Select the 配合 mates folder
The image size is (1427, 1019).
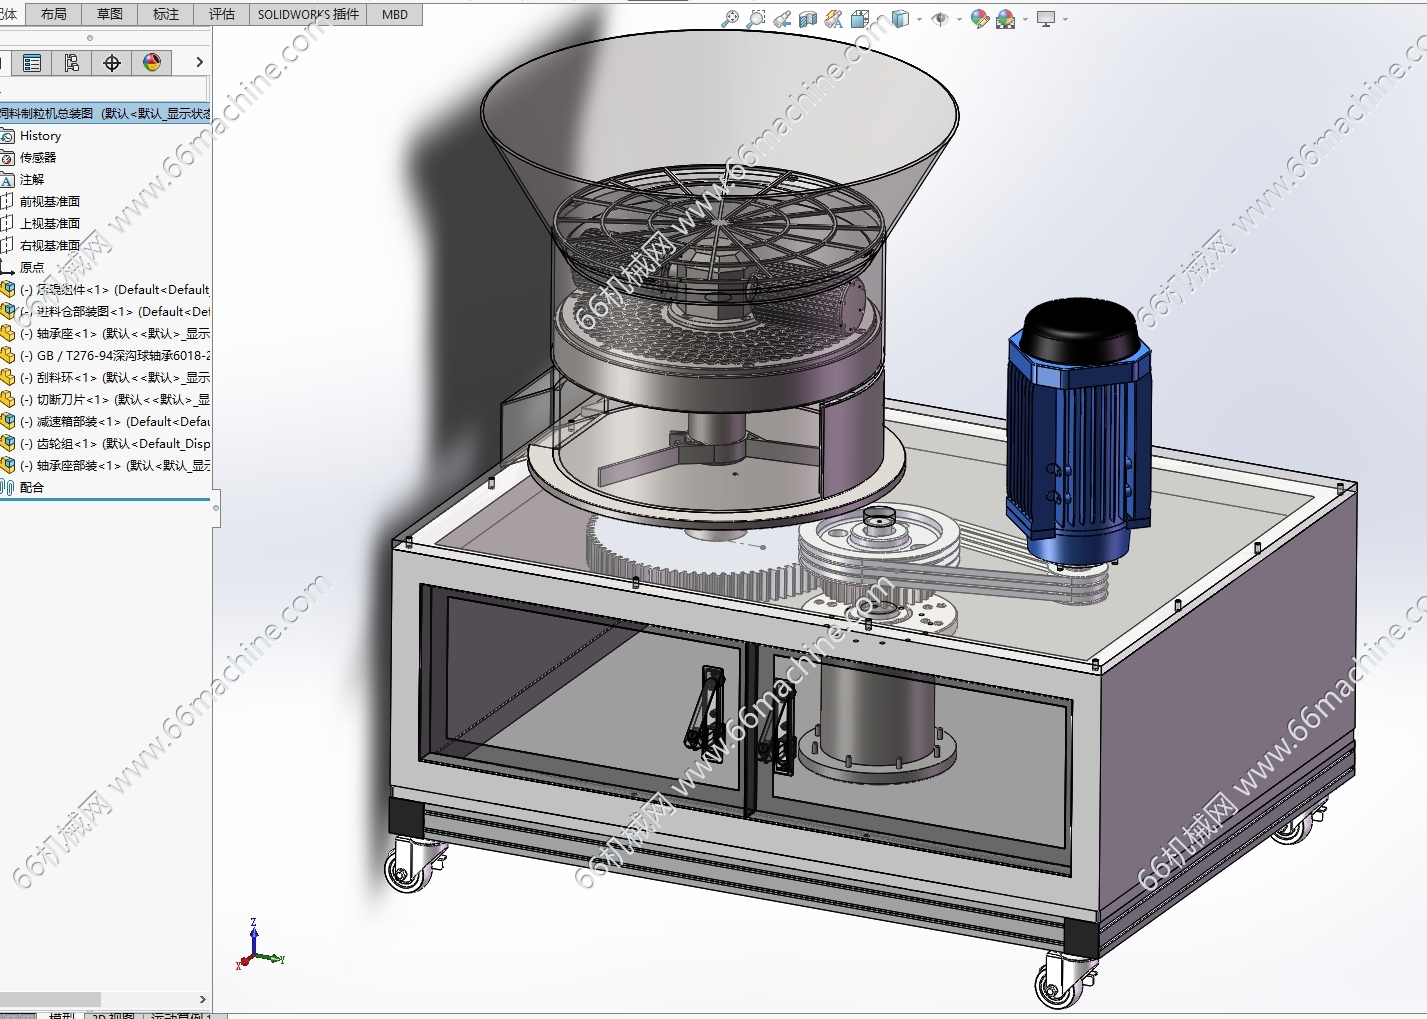coord(32,488)
